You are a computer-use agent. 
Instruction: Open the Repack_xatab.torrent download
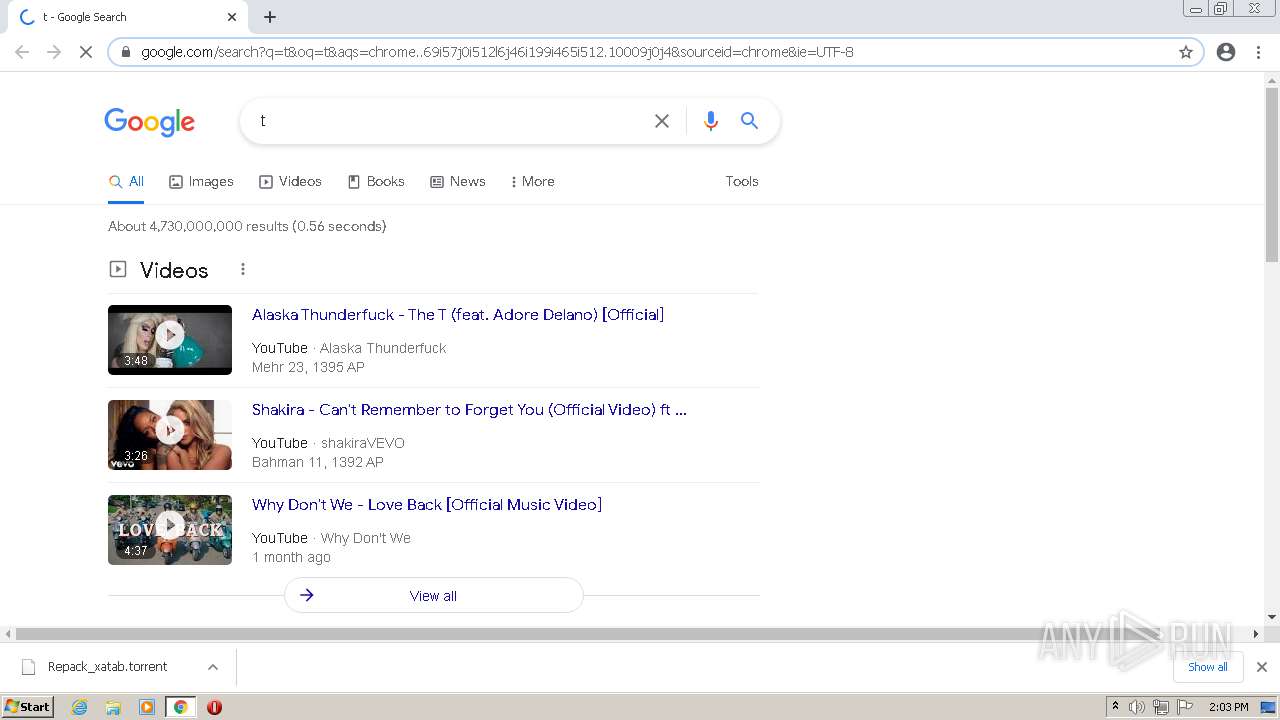pyautogui.click(x=107, y=667)
